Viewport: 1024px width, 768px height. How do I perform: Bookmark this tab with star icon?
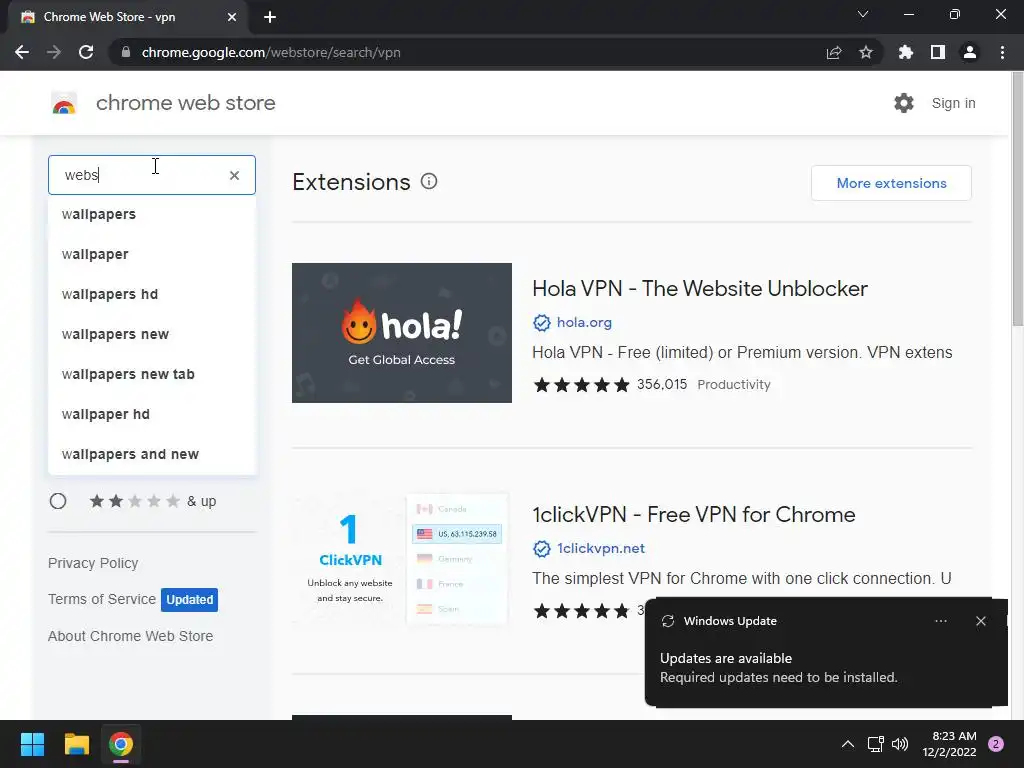pyautogui.click(x=865, y=52)
